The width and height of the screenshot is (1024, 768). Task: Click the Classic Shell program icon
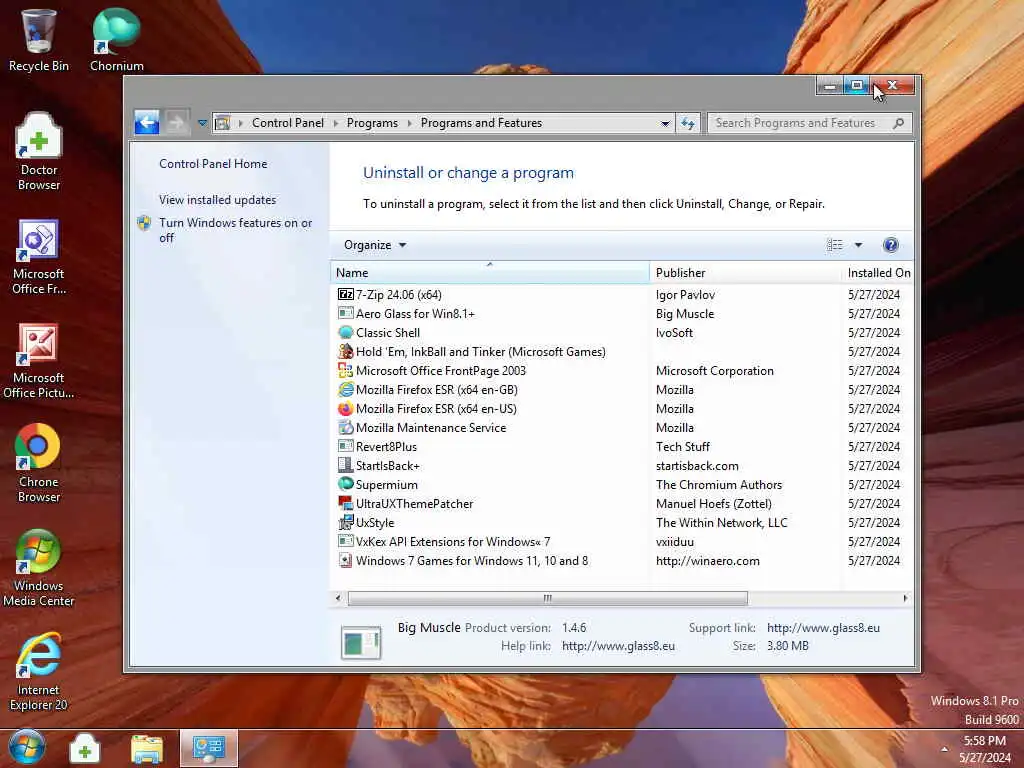(x=345, y=332)
